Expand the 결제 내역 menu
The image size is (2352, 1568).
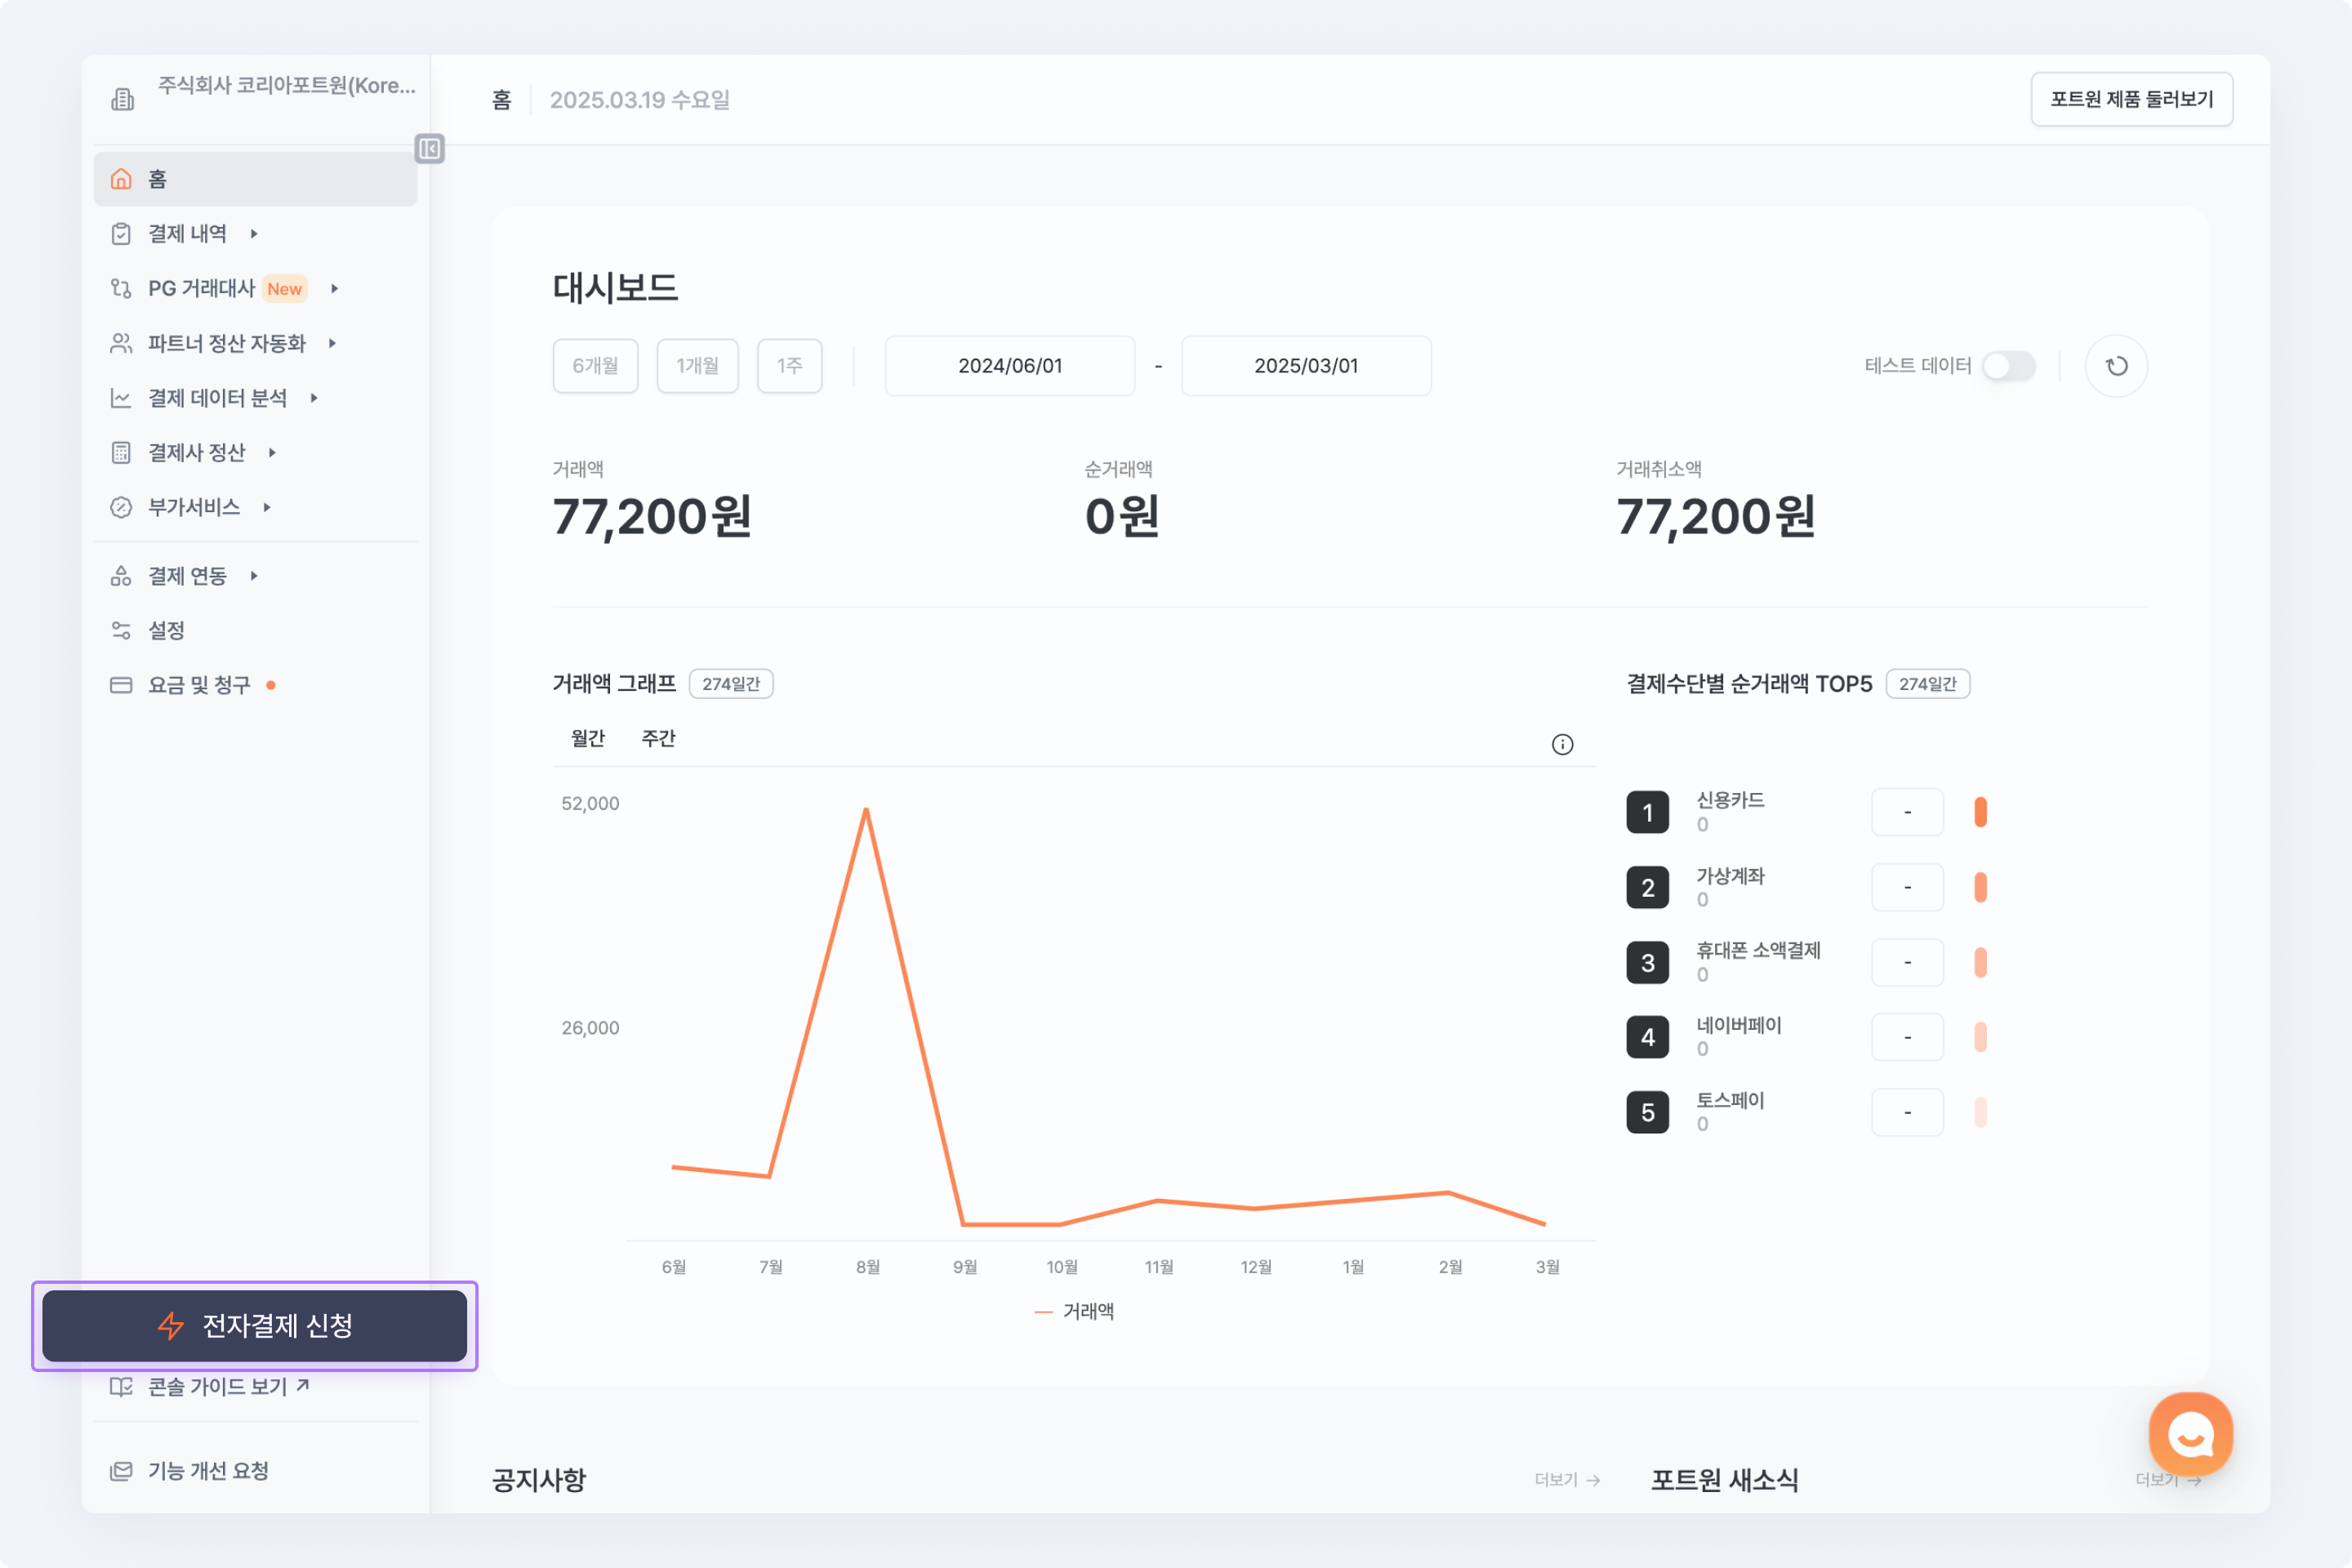[187, 234]
